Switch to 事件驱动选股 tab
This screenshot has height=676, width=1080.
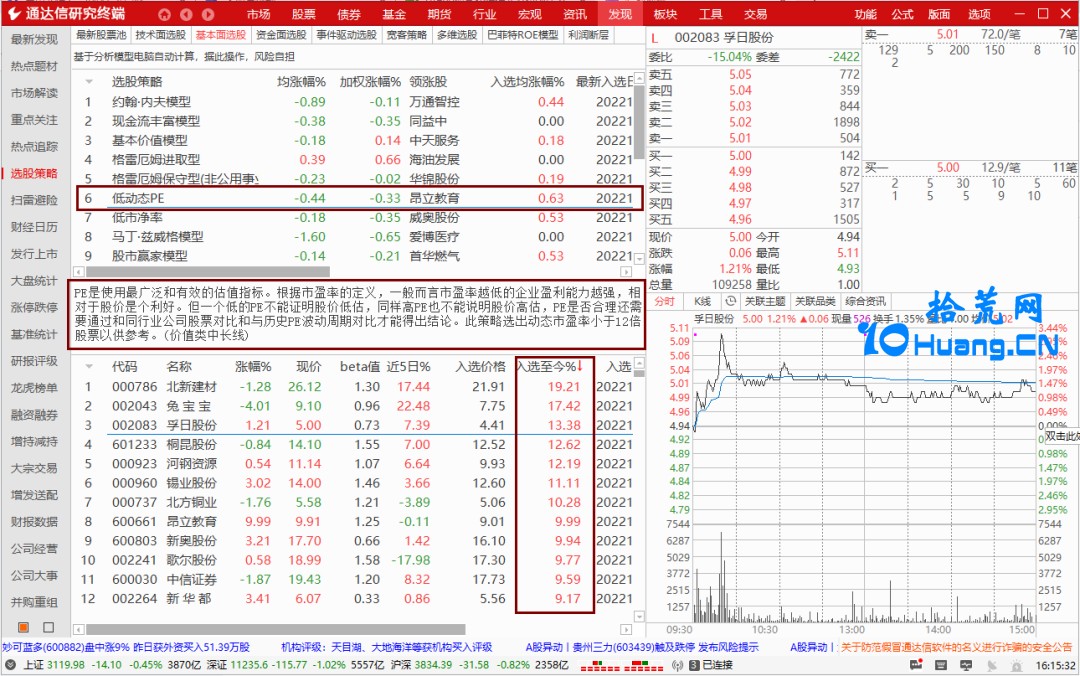click(x=346, y=34)
